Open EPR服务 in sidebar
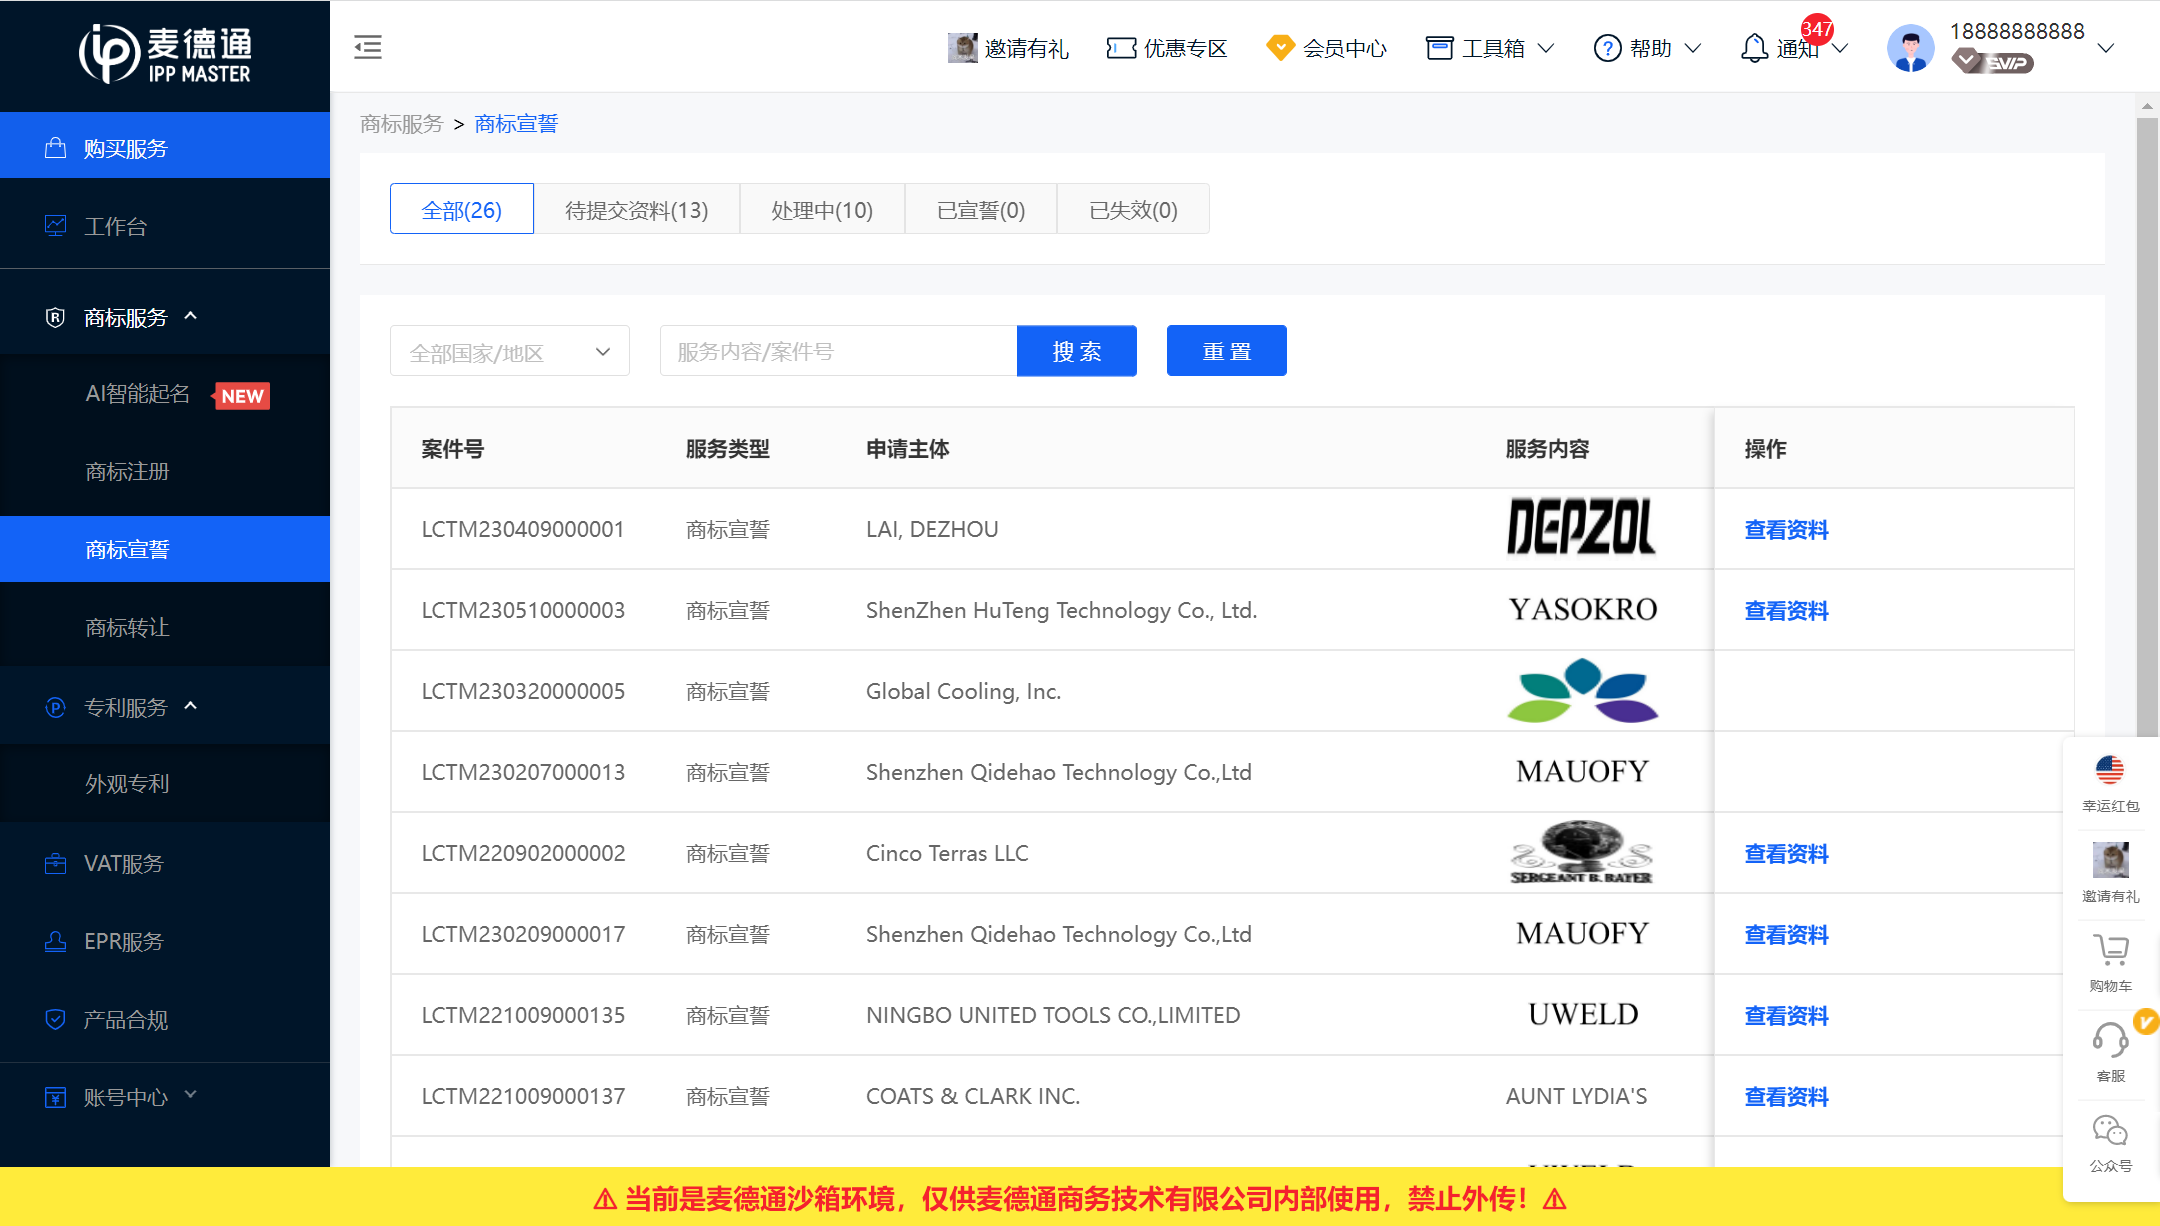This screenshot has width=2160, height=1226. coord(165,941)
